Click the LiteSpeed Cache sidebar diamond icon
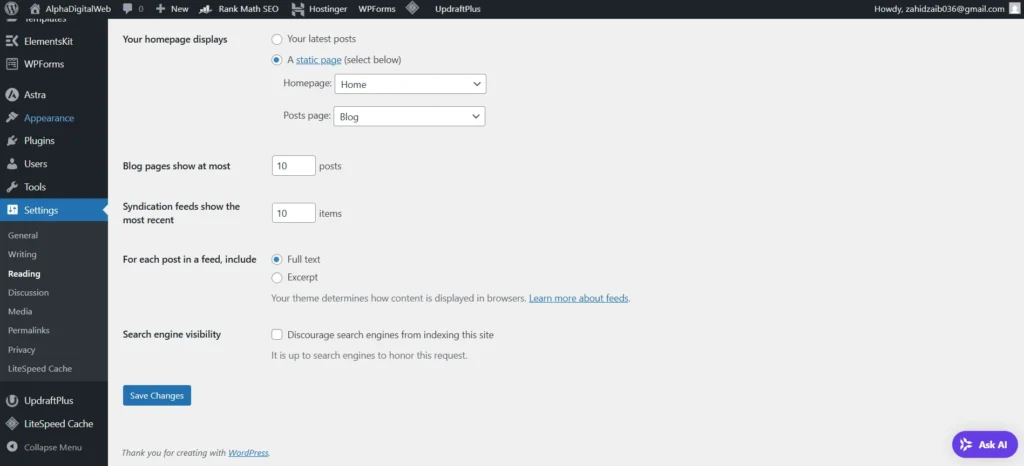The width and height of the screenshot is (1024, 466). click(x=12, y=424)
